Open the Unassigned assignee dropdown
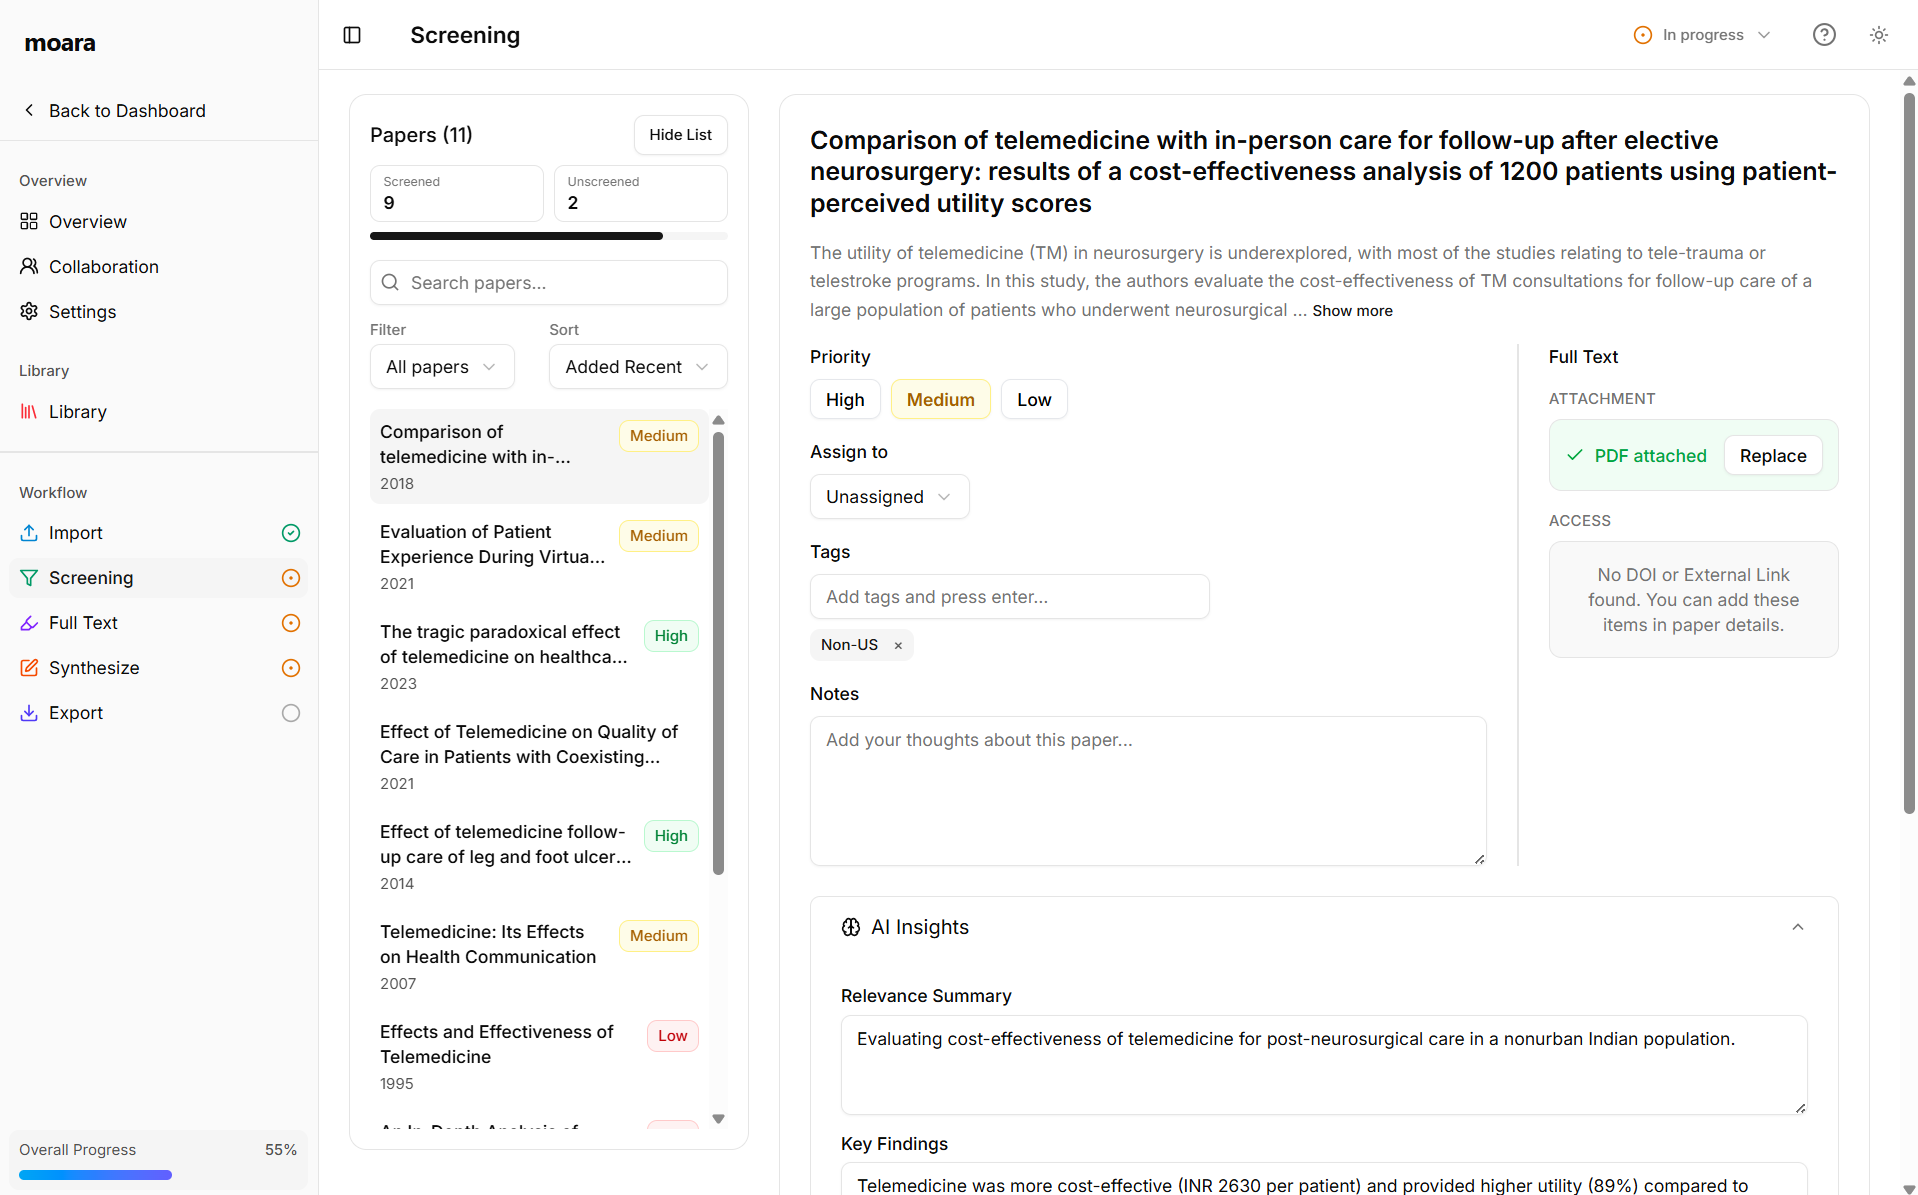The image size is (1918, 1195). click(x=889, y=496)
